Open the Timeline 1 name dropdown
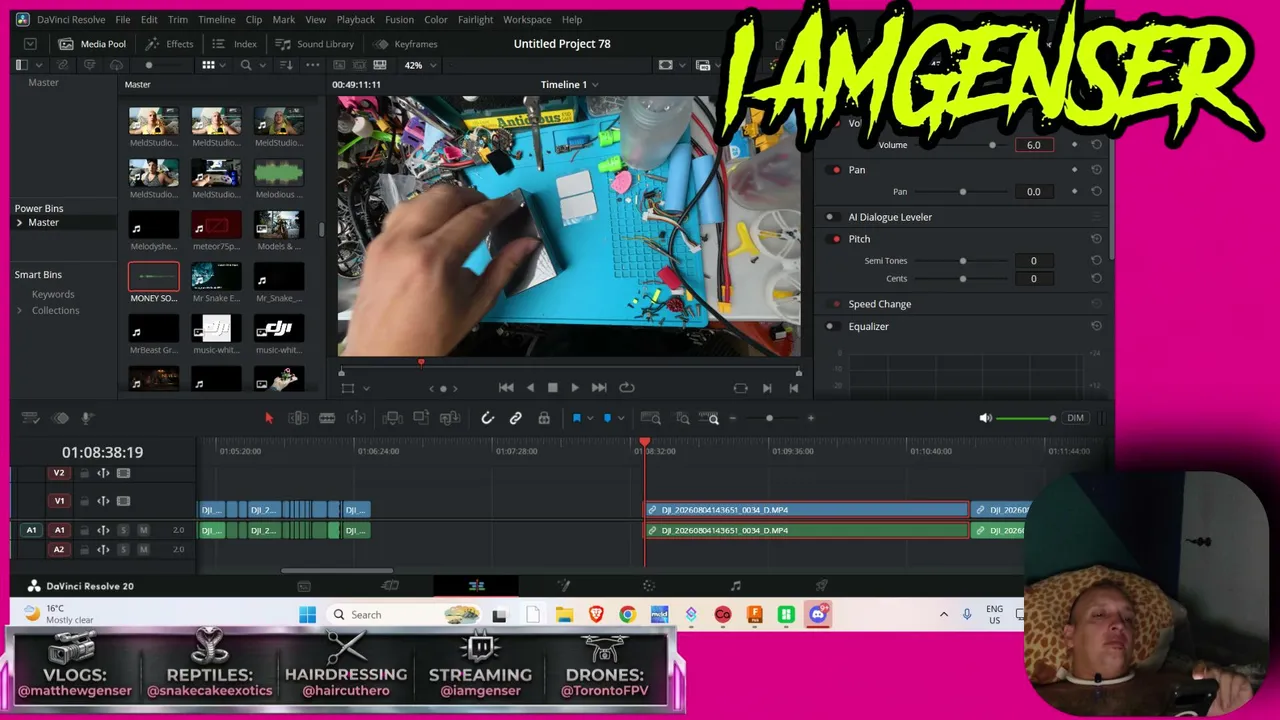This screenshot has width=1280, height=720. tap(569, 85)
